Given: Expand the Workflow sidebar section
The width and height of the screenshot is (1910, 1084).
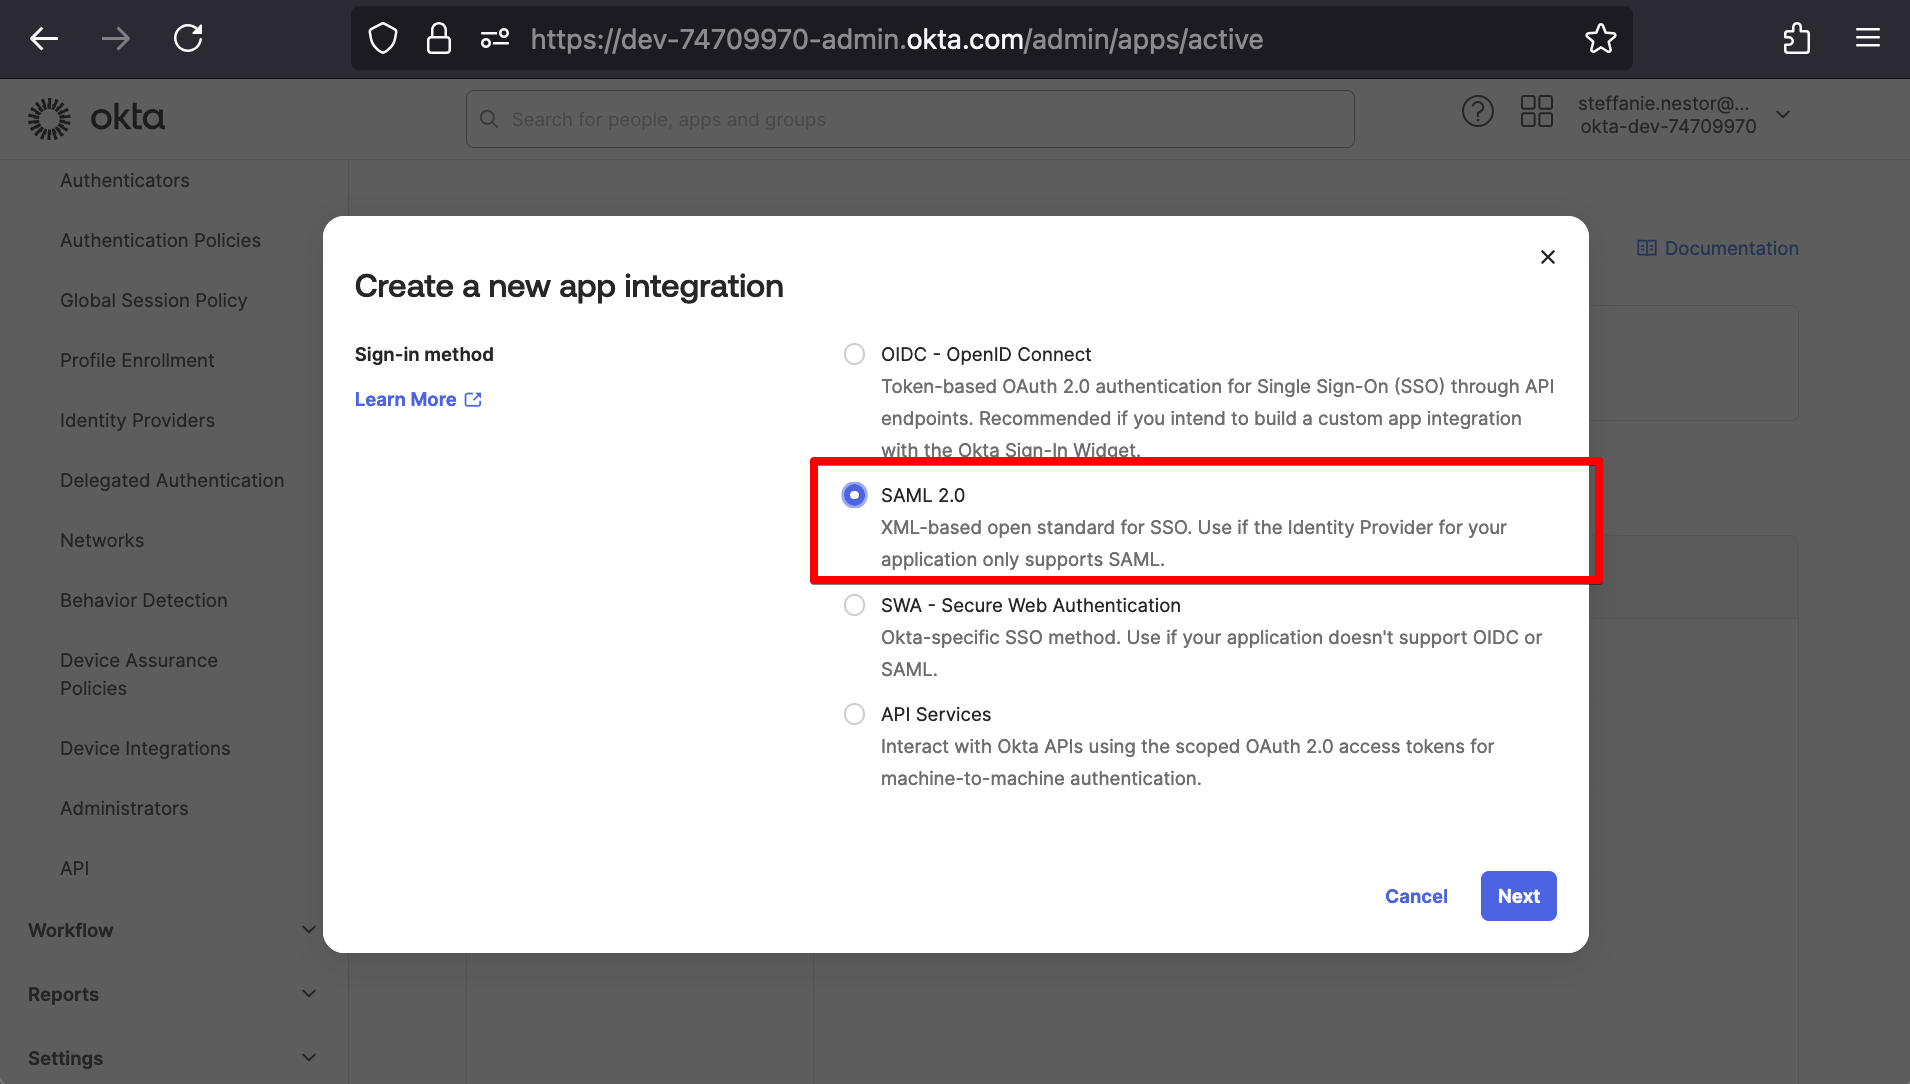Looking at the screenshot, I should (172, 930).
